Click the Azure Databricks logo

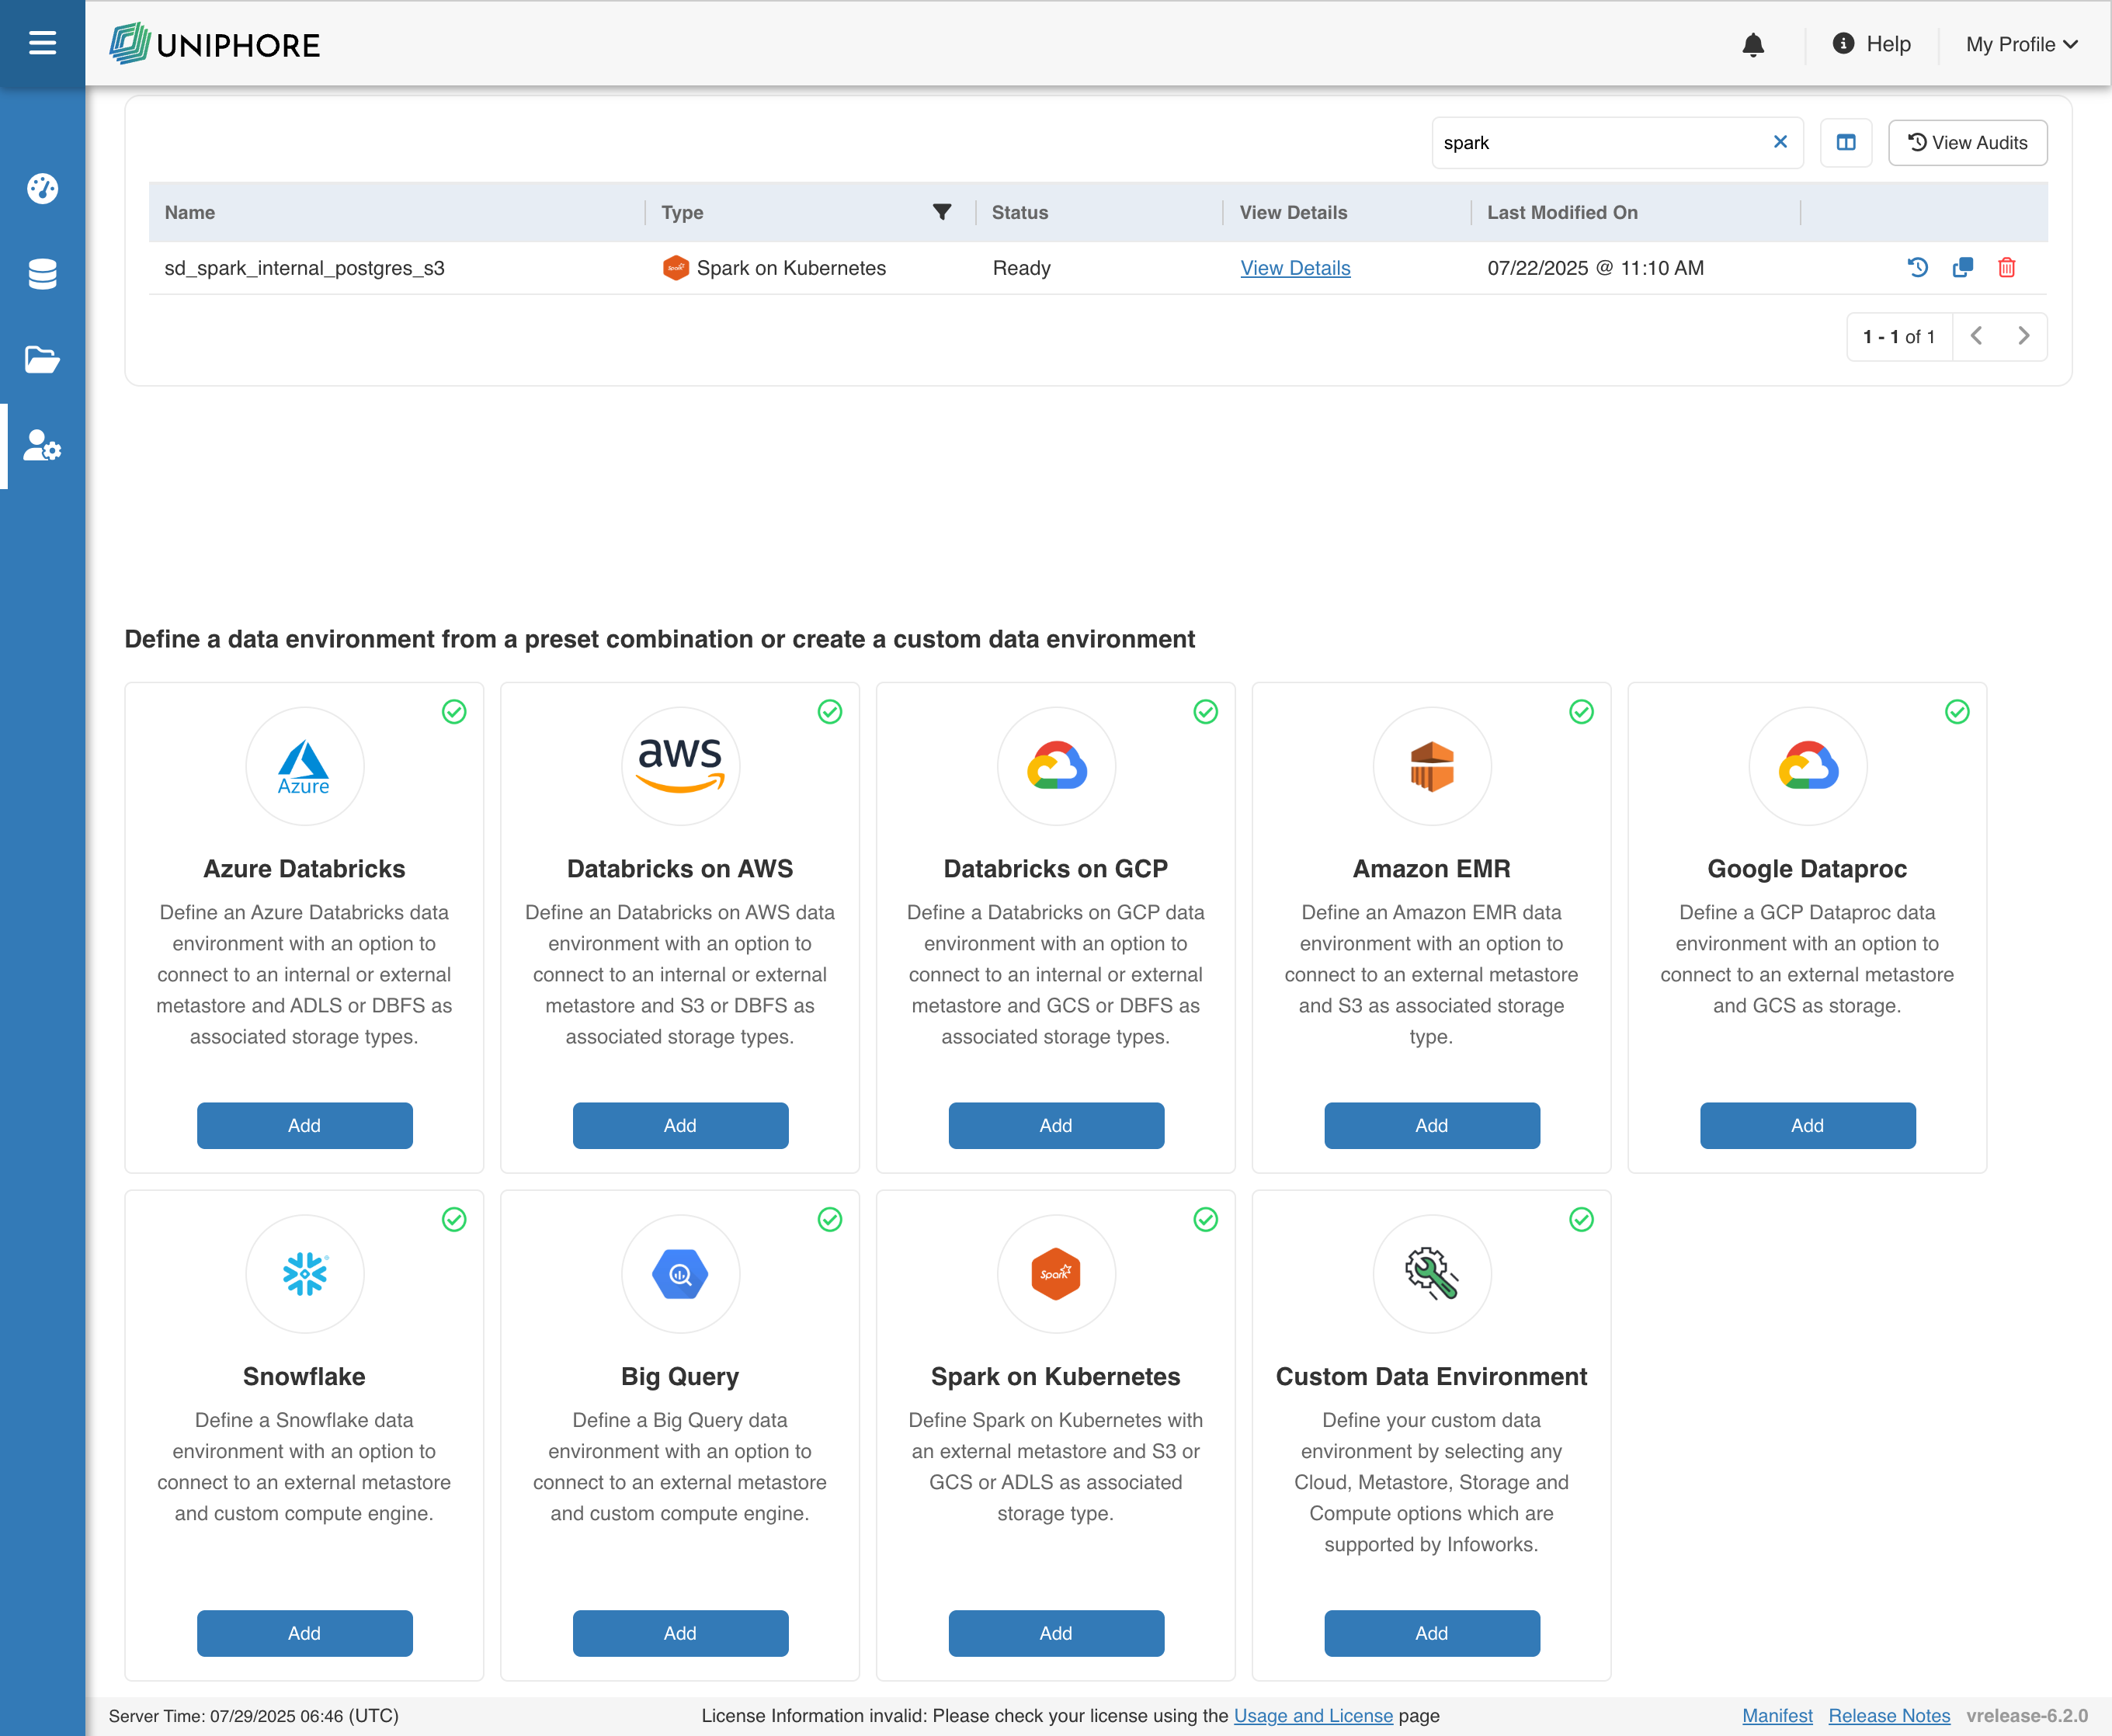click(304, 767)
